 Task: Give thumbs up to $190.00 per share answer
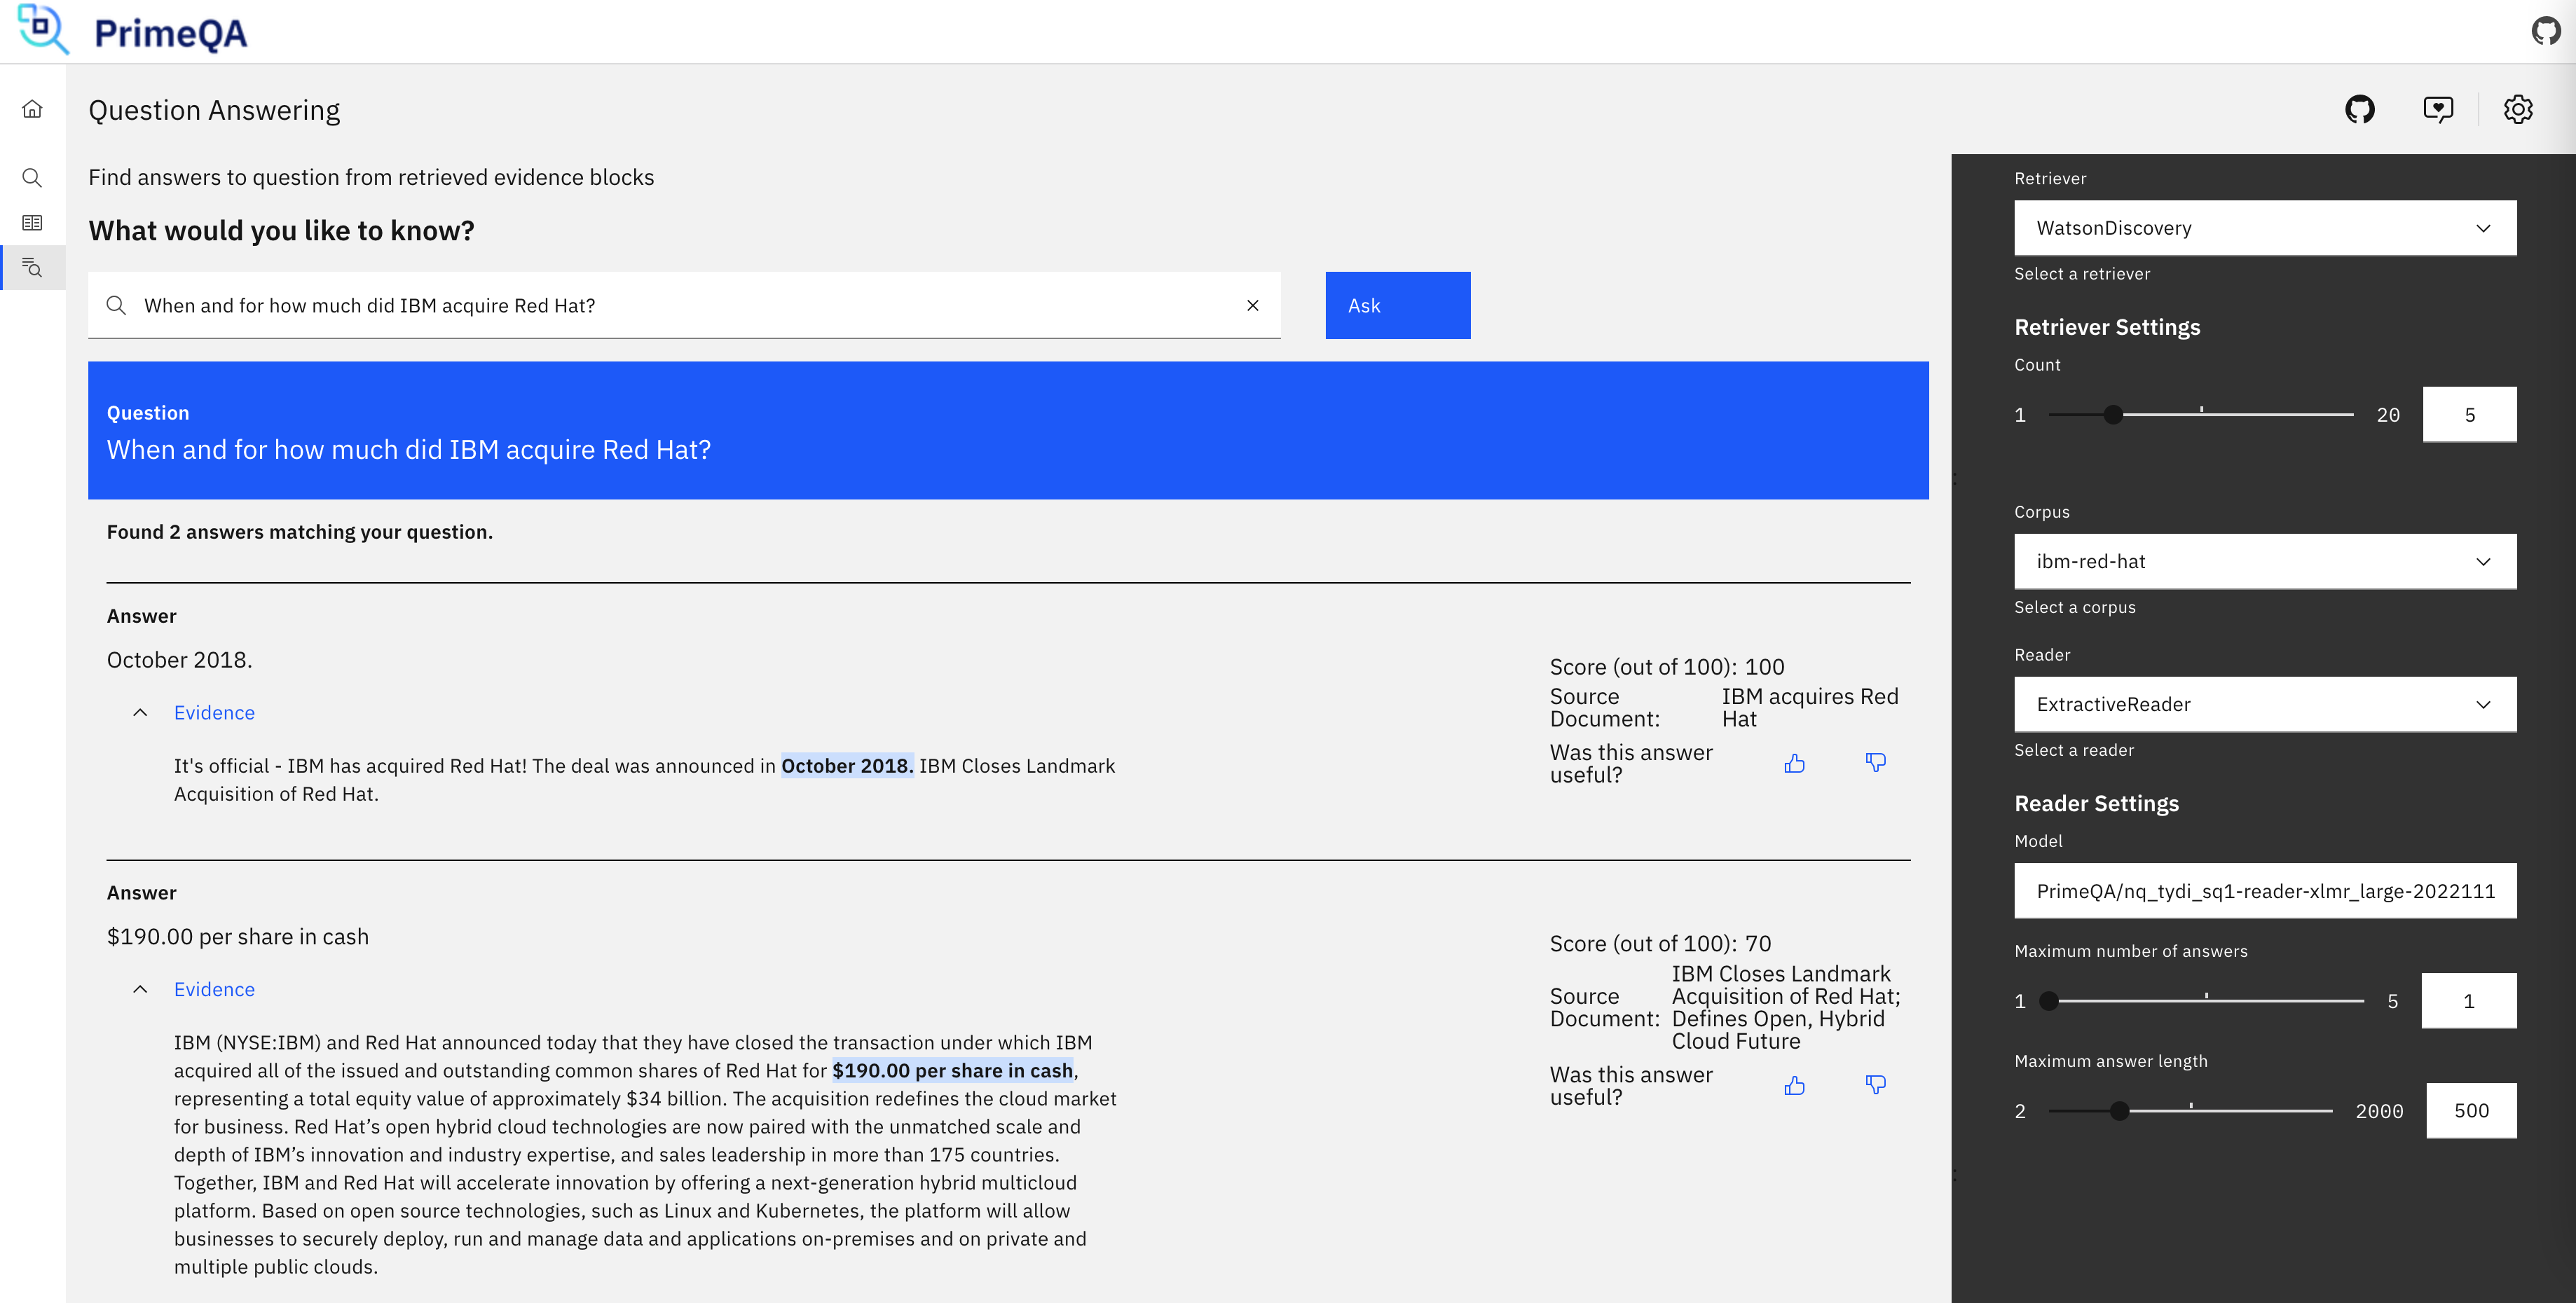[1795, 1086]
